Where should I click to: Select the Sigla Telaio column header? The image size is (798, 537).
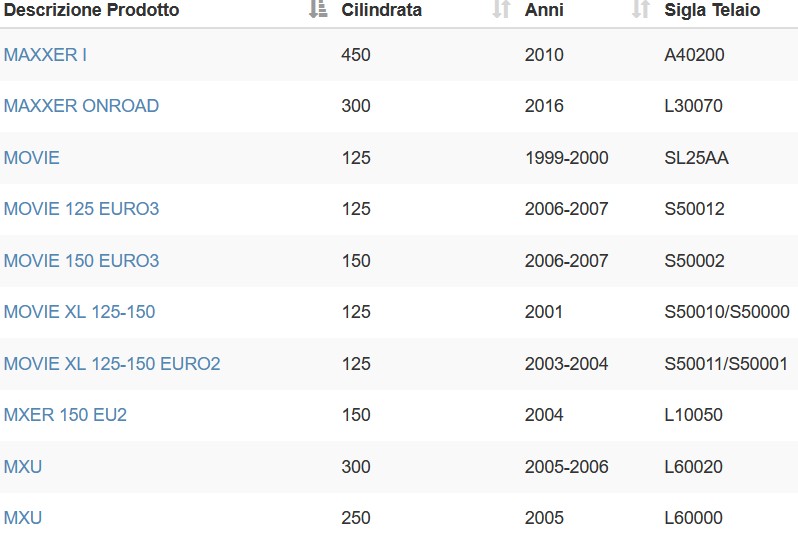(x=712, y=10)
